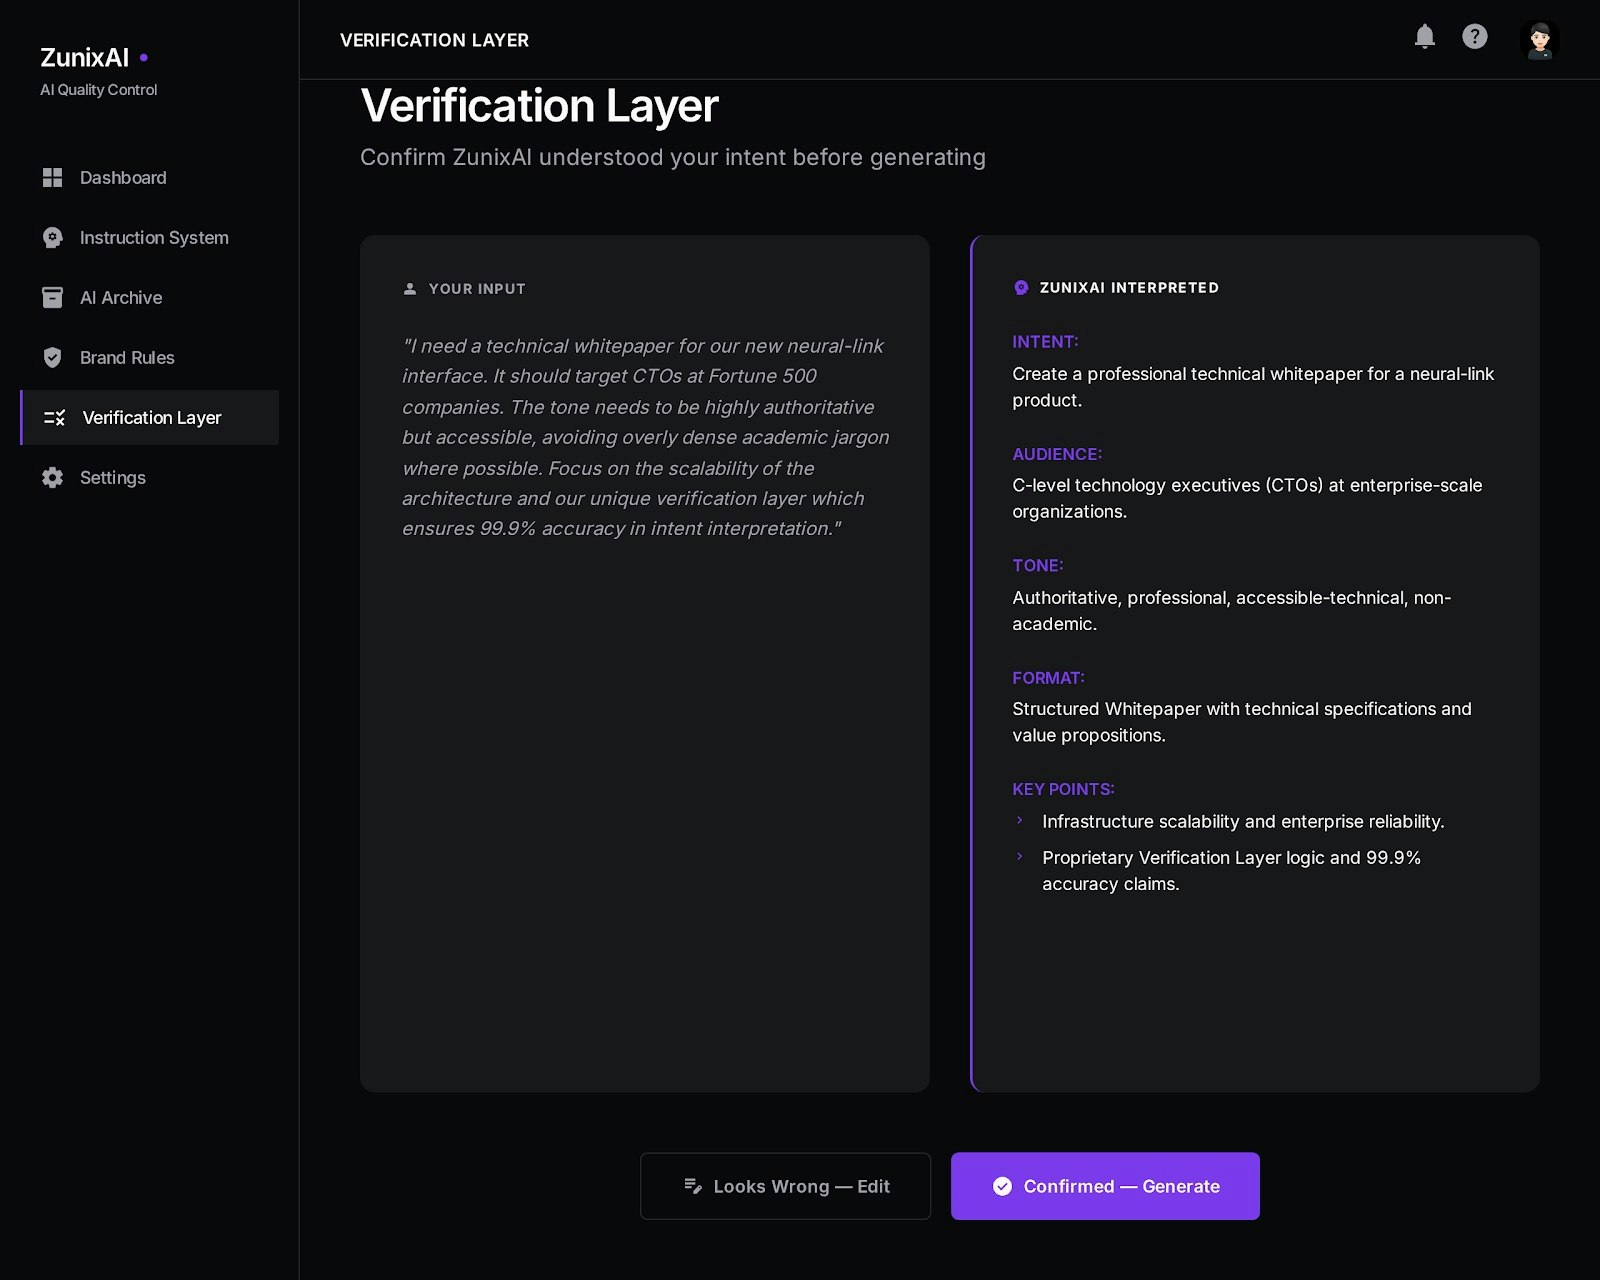Select the Instruction System icon
The image size is (1600, 1280).
pyautogui.click(x=52, y=237)
